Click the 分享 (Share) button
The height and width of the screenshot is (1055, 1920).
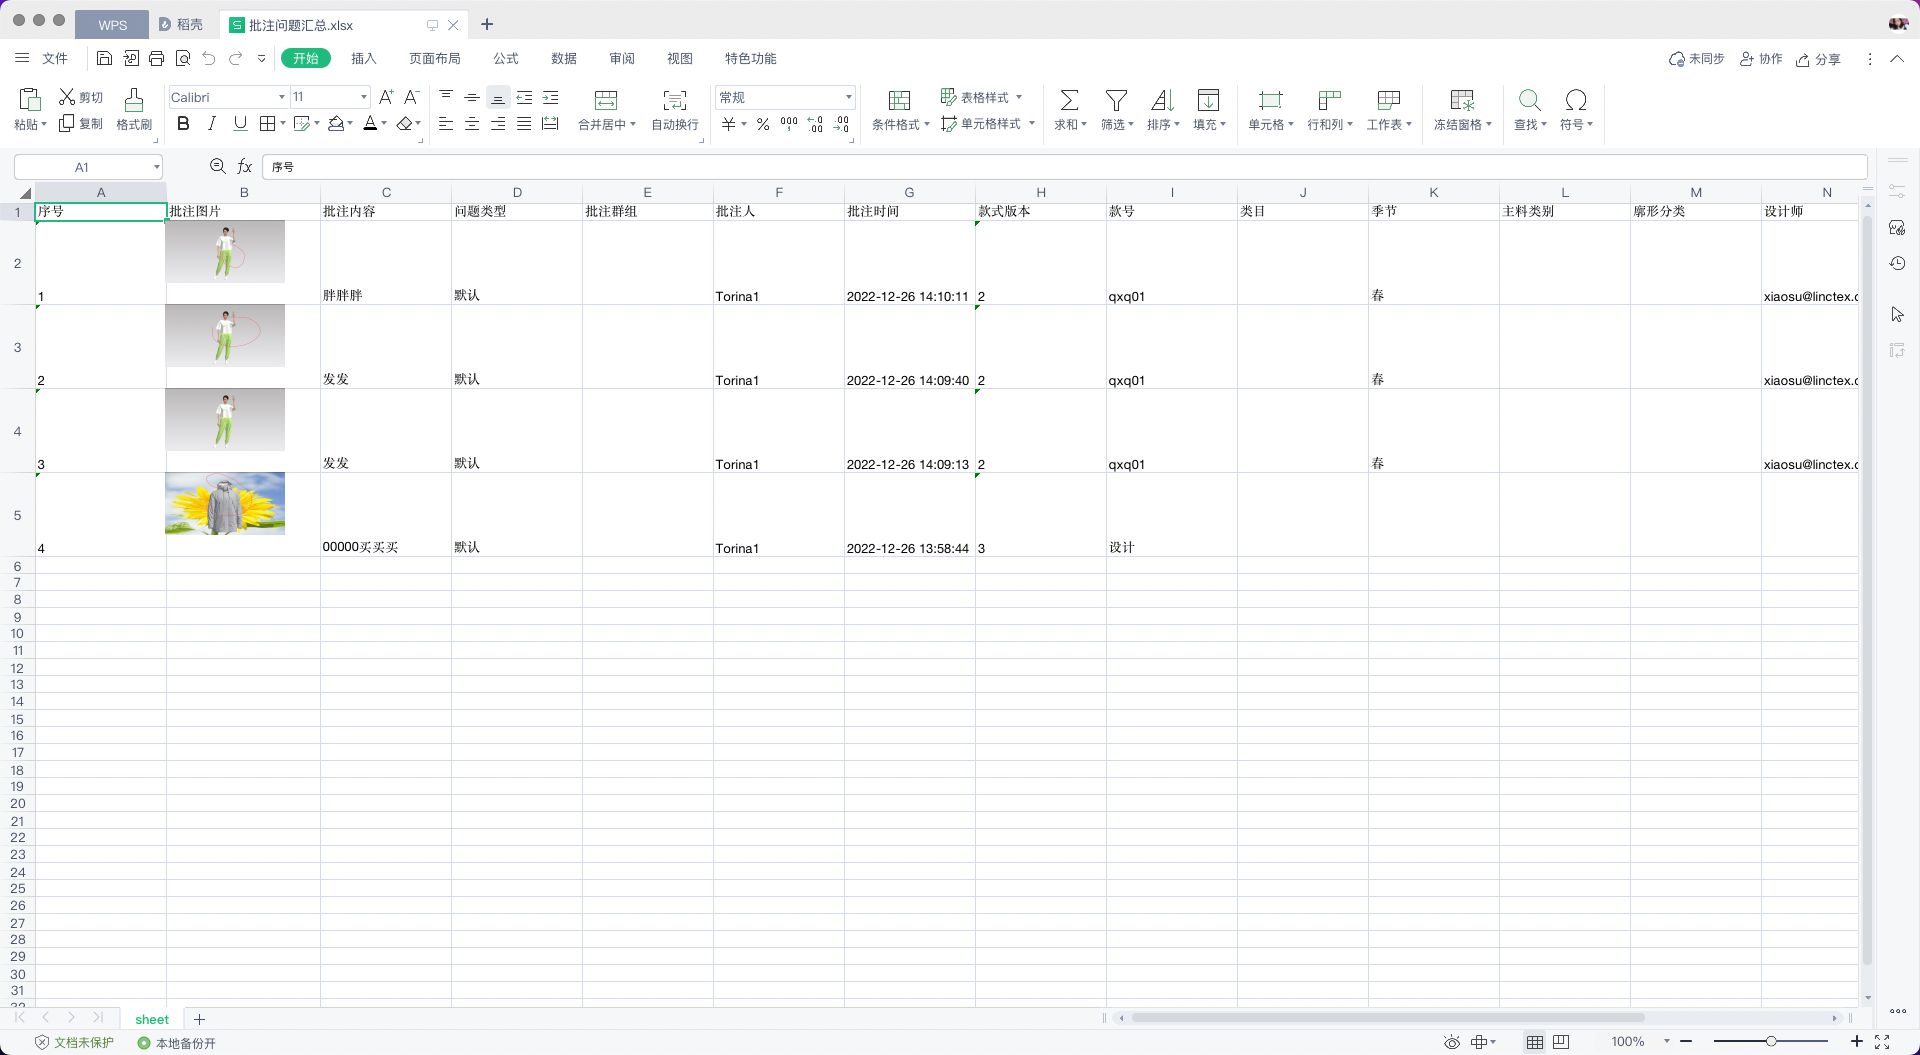tap(1818, 60)
